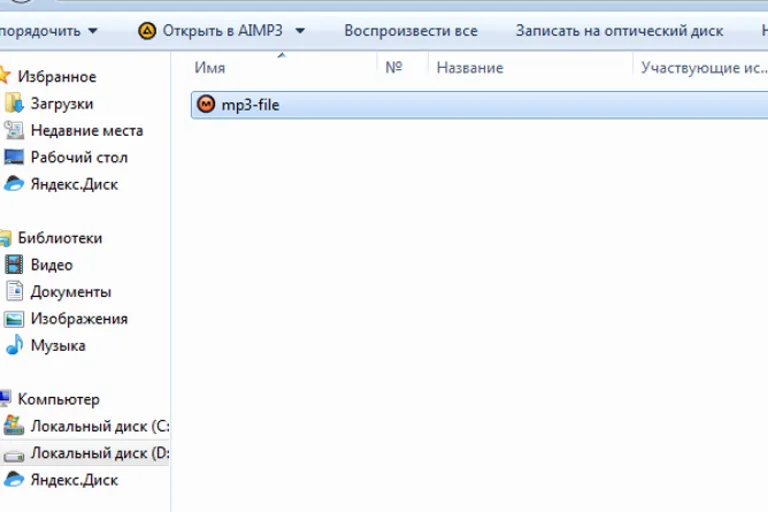Open Локальный диск (C:)
The width and height of the screenshot is (768, 512).
100,426
